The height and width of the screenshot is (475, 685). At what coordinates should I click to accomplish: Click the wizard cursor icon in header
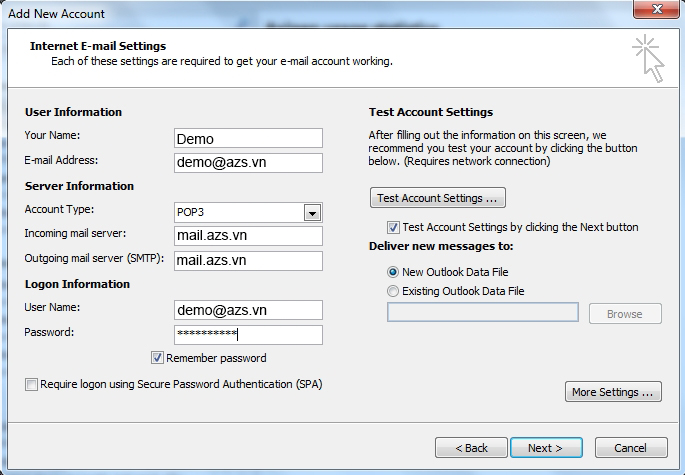tap(647, 58)
